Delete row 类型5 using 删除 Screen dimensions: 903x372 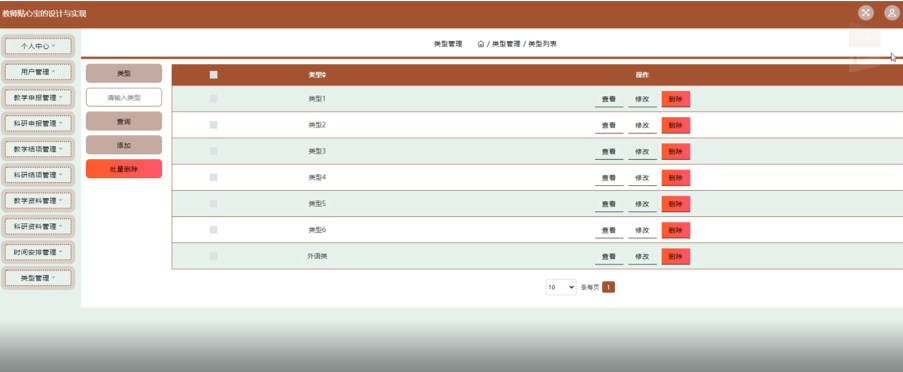pyautogui.click(x=676, y=204)
